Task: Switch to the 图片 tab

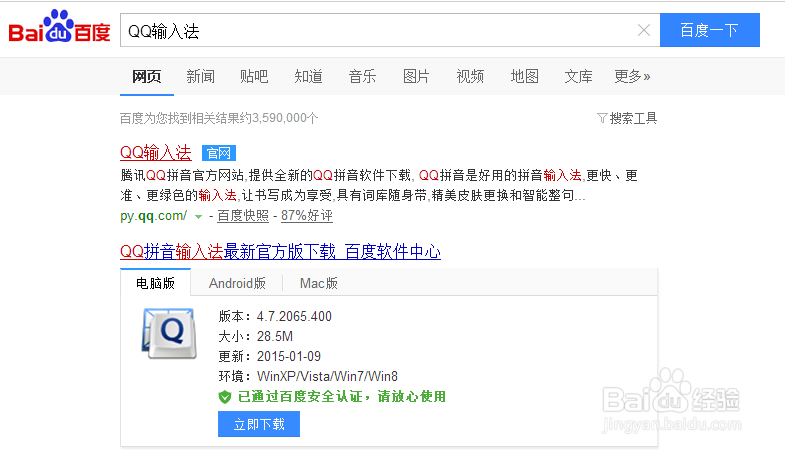Action: [416, 77]
